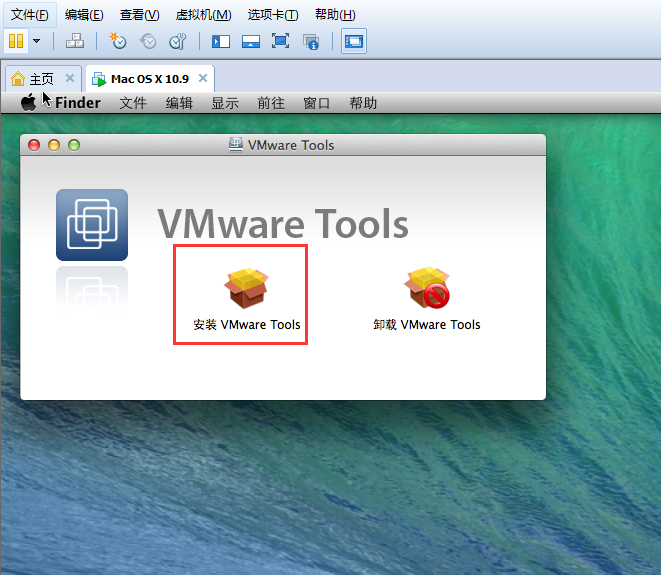The width and height of the screenshot is (661, 575).
Task: Send Ctrl+Alt+Del using toolbar keyboard icon
Action: tap(75, 41)
